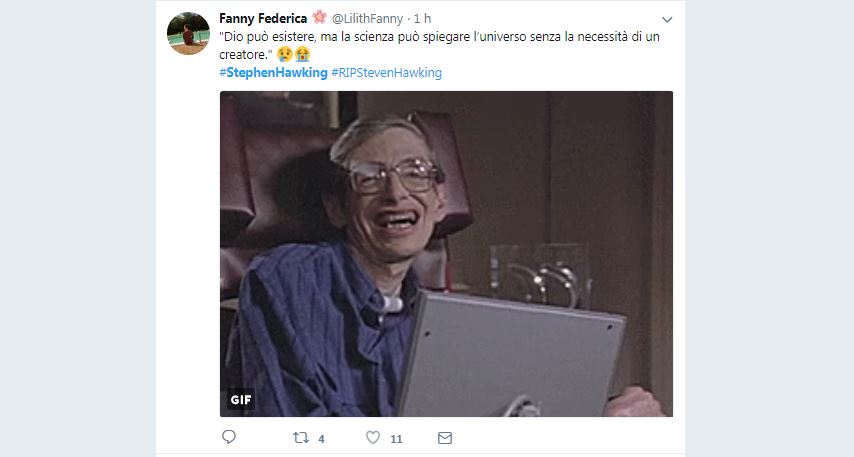Screen dimensions: 854x457
Task: Expand the tweet options chevron menu
Action: click(x=667, y=20)
